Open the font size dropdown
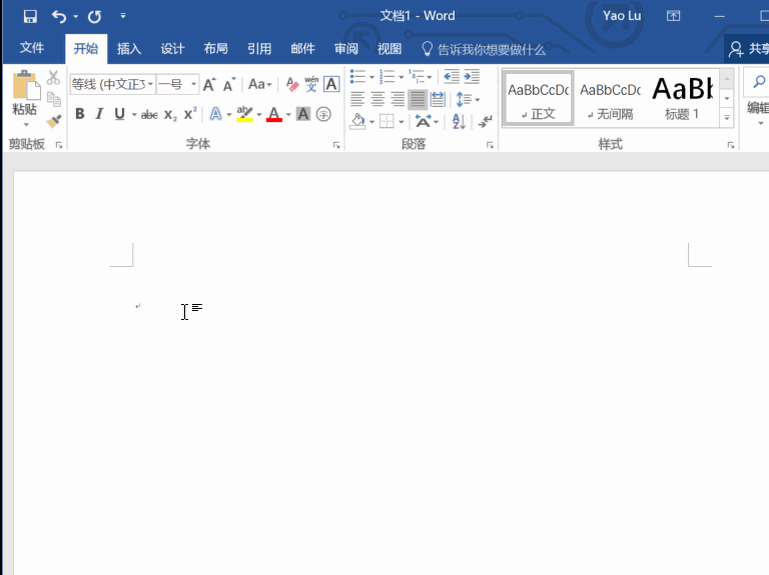 tap(194, 84)
